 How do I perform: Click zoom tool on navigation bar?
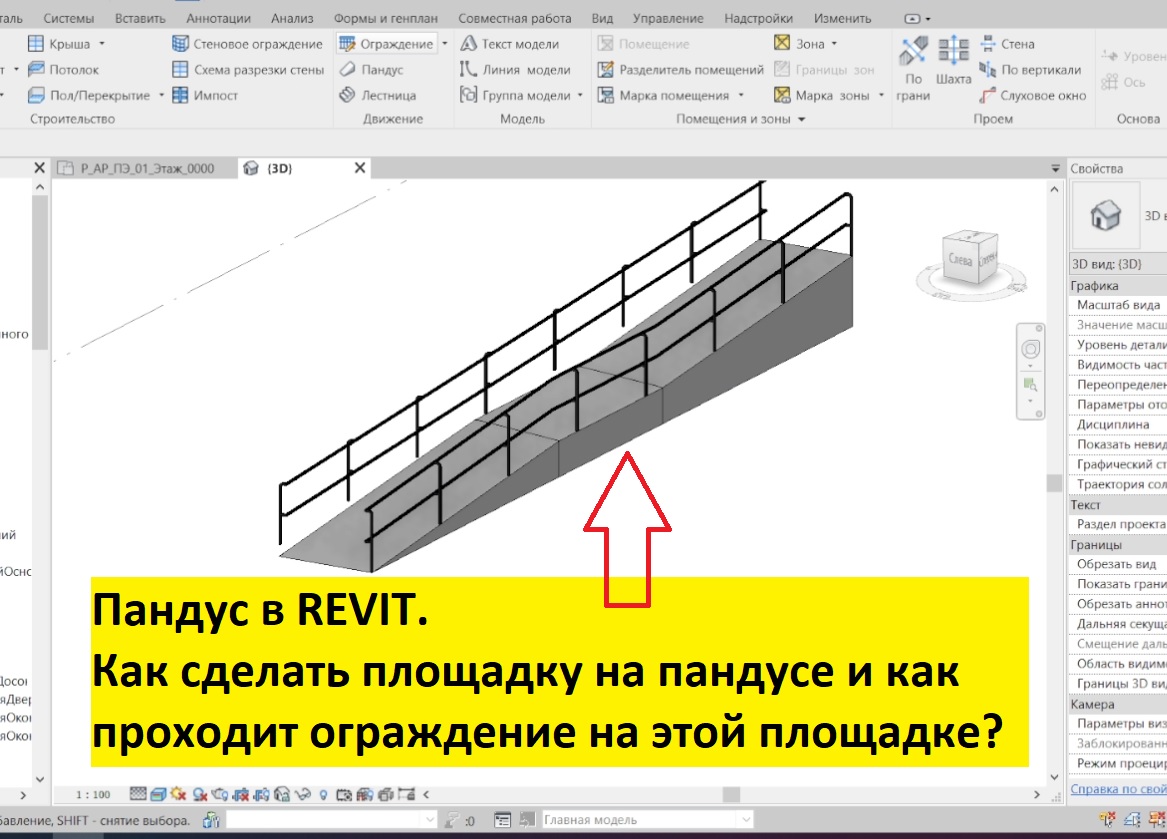[1031, 385]
